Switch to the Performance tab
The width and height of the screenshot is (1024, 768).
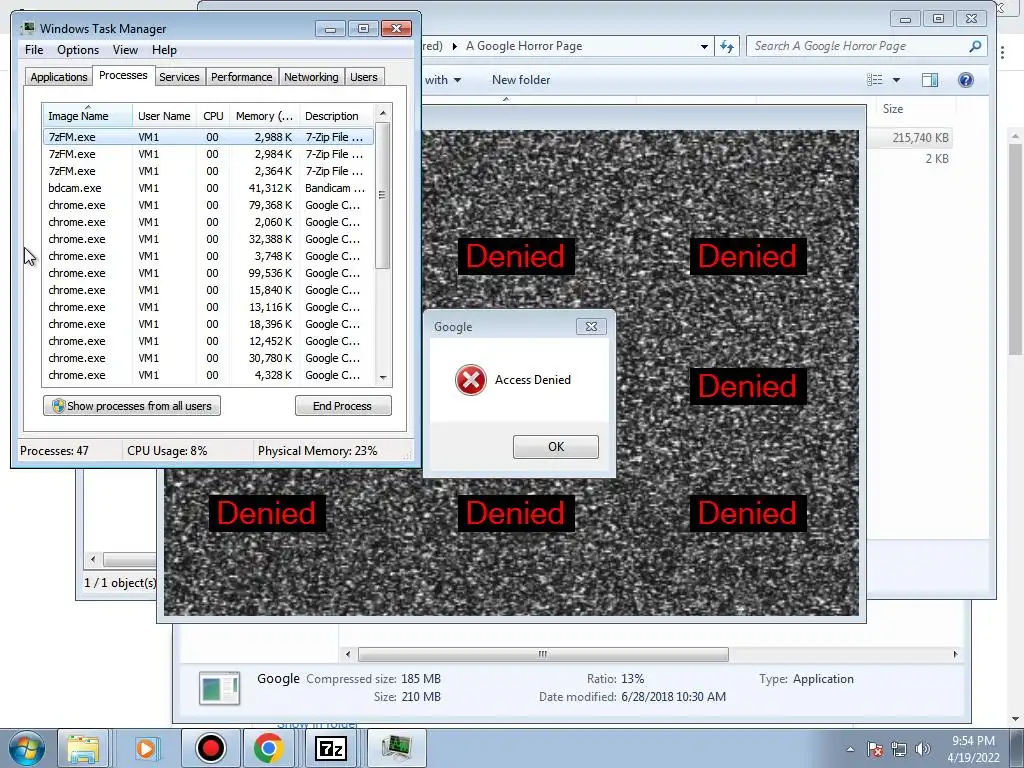click(241, 77)
